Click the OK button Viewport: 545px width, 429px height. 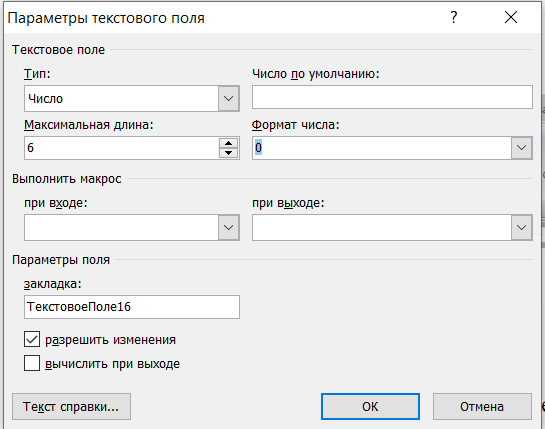[370, 406]
